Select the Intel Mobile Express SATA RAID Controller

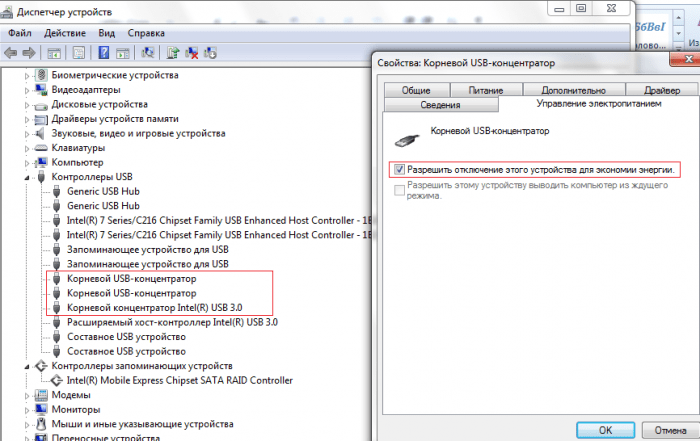point(180,380)
